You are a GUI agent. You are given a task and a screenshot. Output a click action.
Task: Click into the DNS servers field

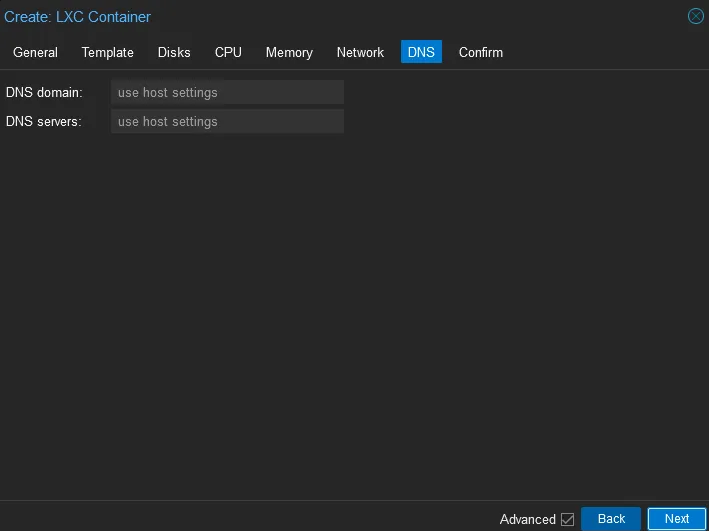[227, 122]
